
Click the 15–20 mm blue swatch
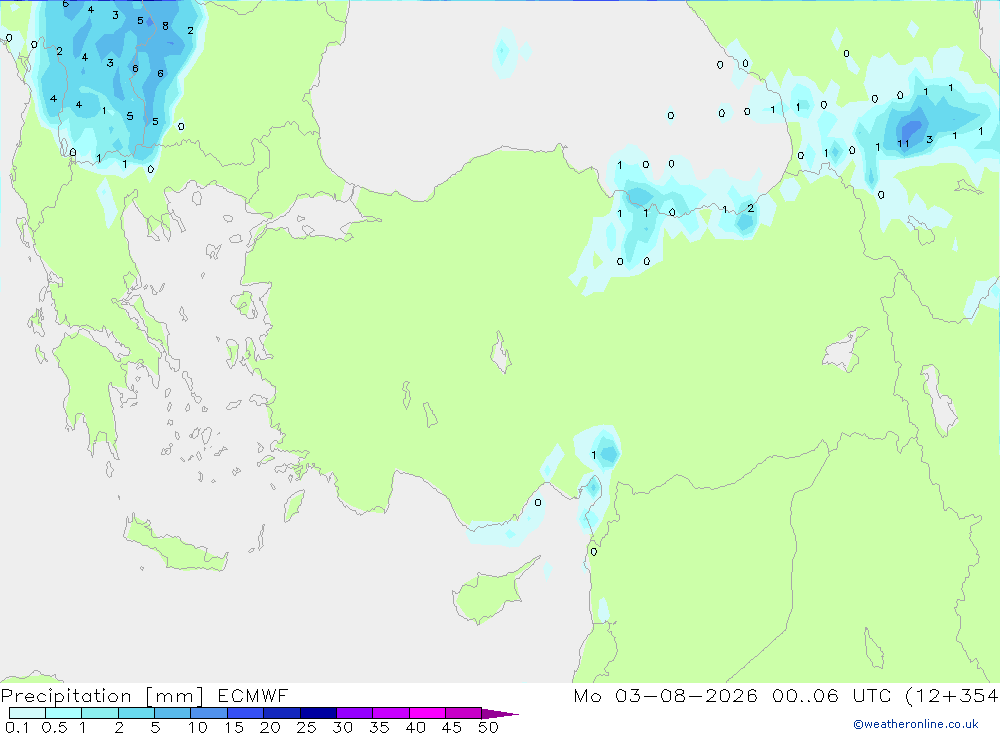pos(245,713)
